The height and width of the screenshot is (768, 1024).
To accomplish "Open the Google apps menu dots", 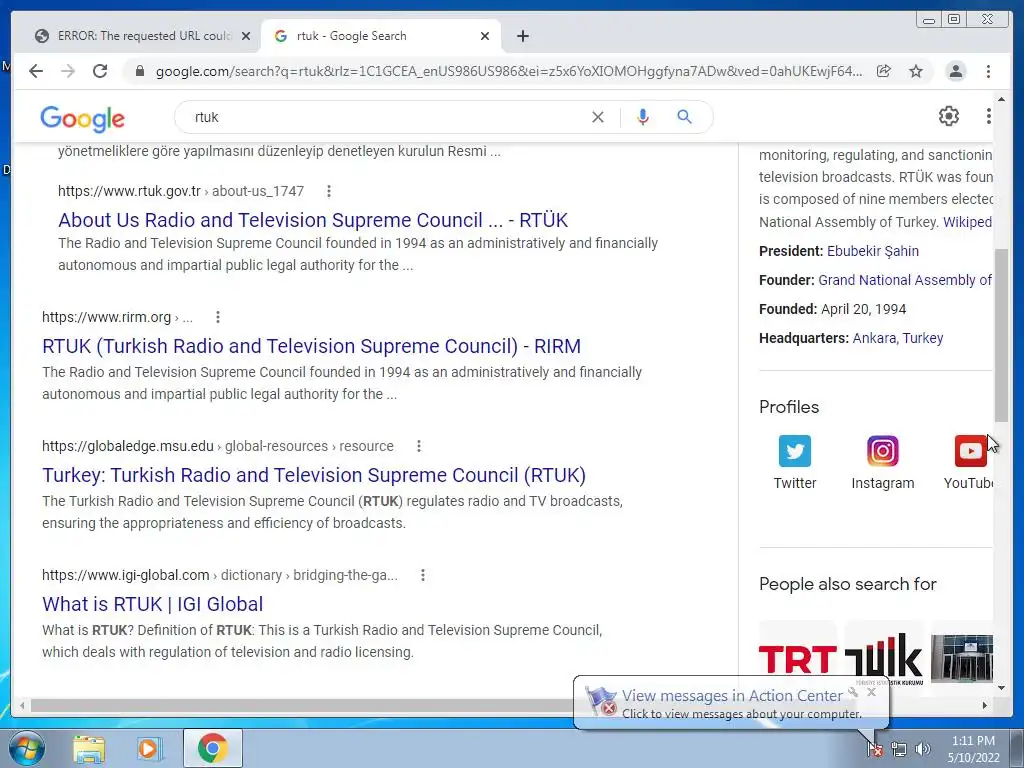I will click(x=988, y=116).
